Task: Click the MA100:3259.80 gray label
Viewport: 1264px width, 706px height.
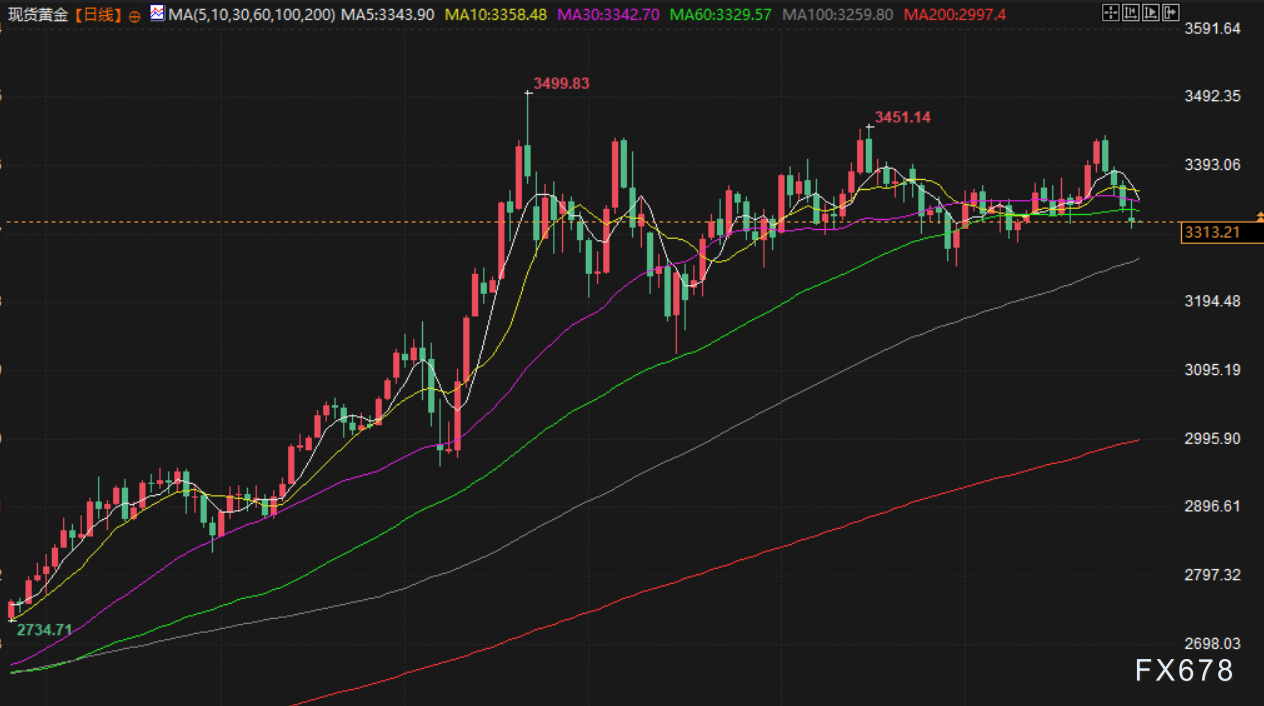Action: pos(837,15)
